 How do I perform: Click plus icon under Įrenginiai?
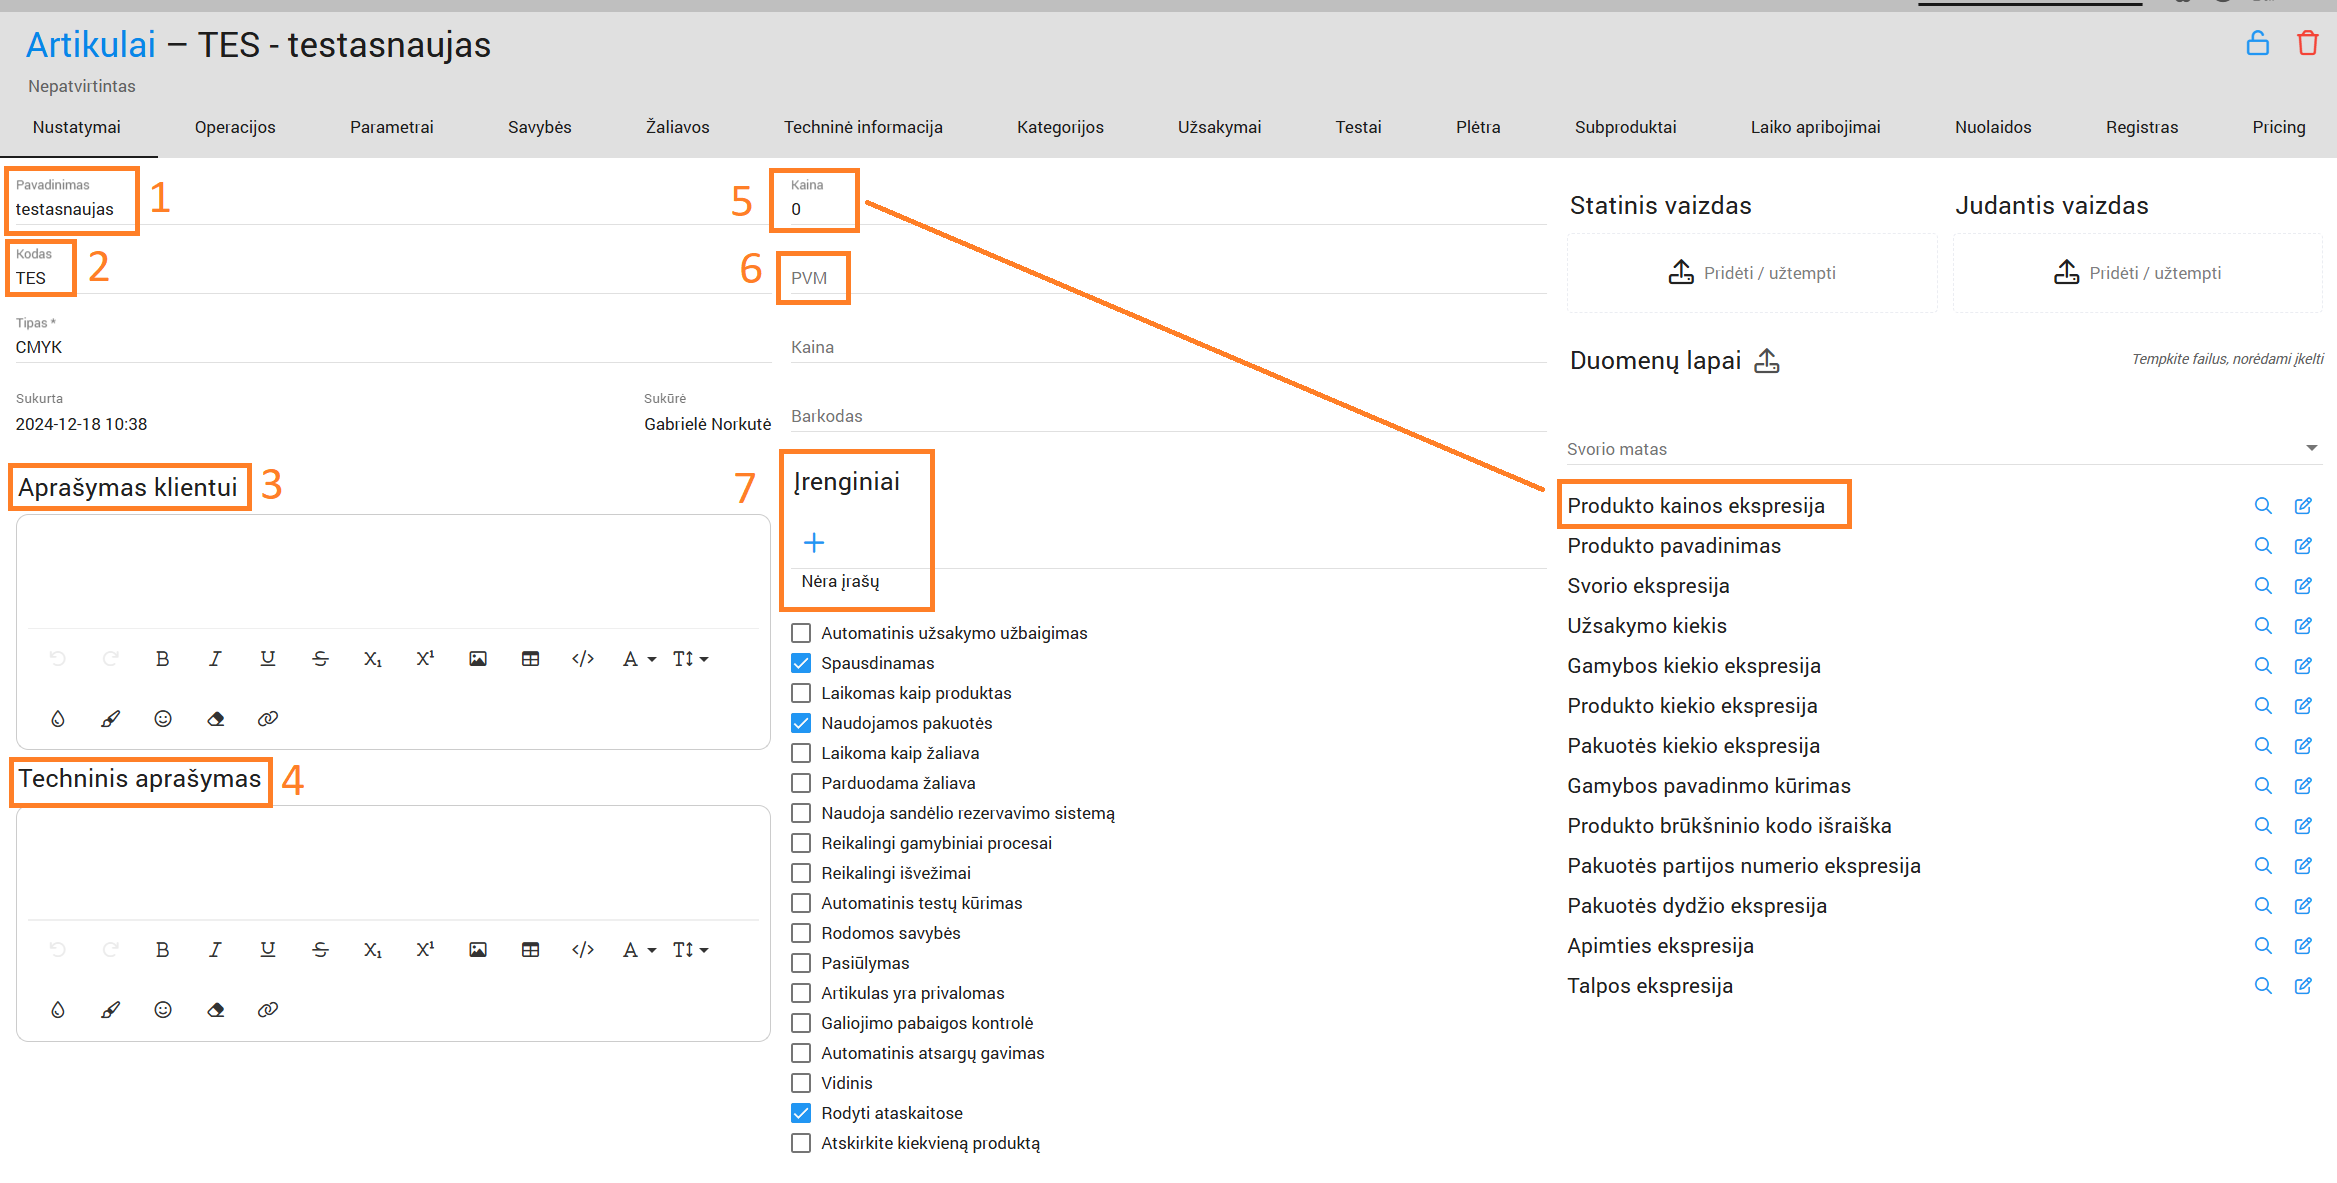click(x=814, y=543)
